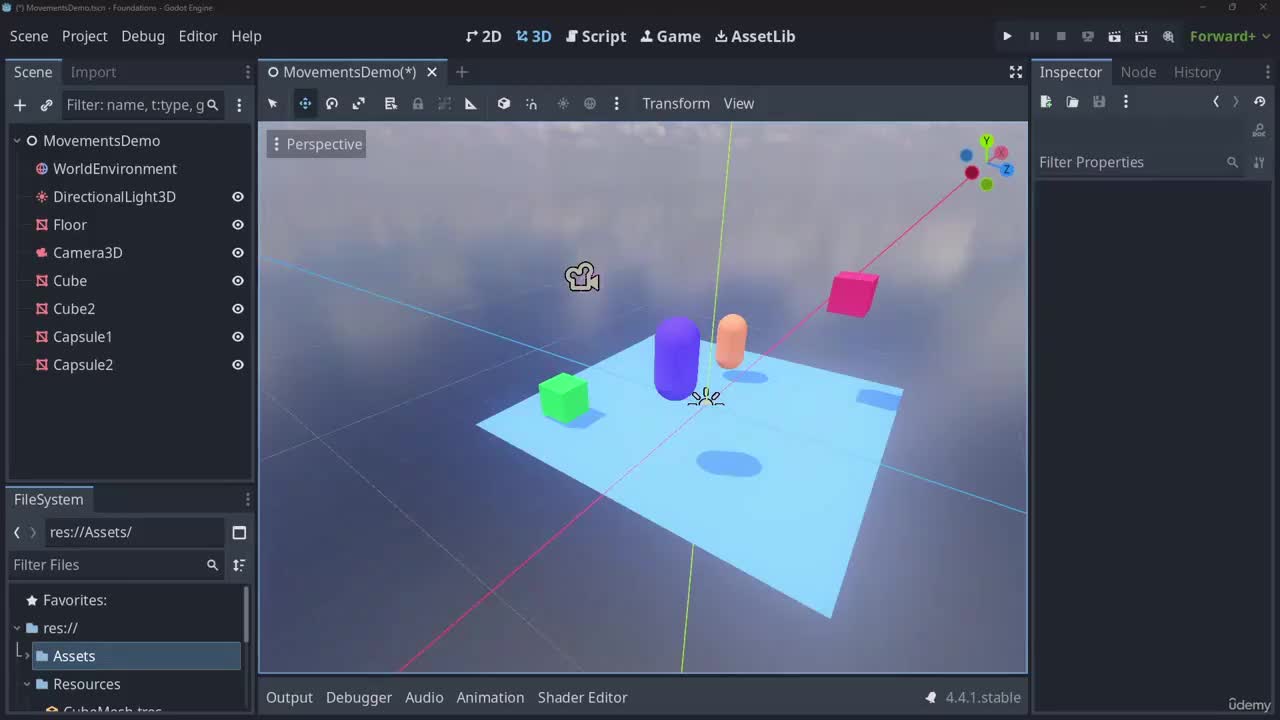Click the instantiate child scene link icon

coord(46,105)
